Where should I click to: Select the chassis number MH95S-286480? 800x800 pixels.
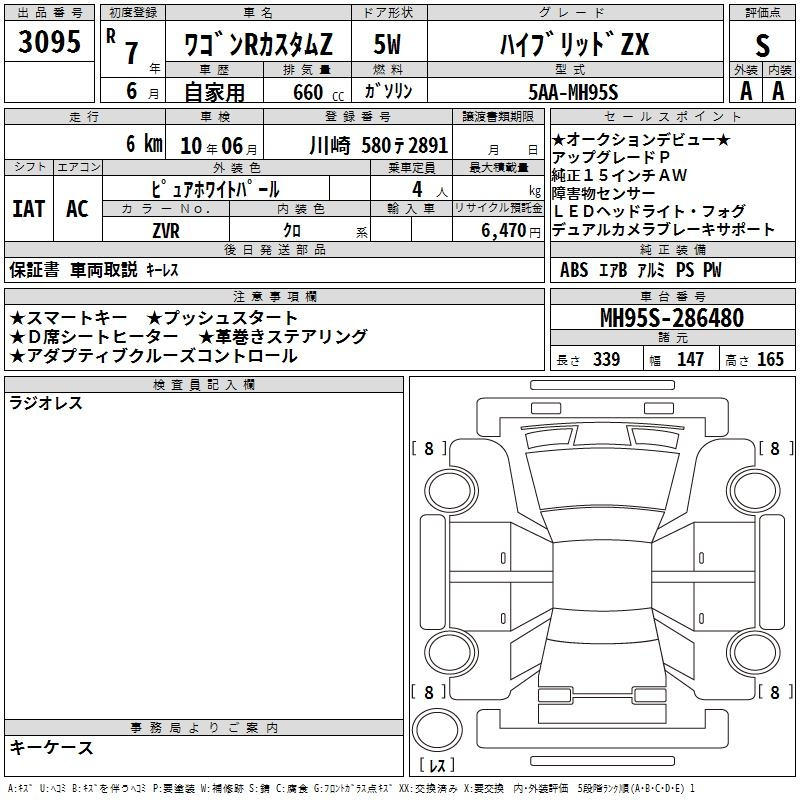point(672,318)
